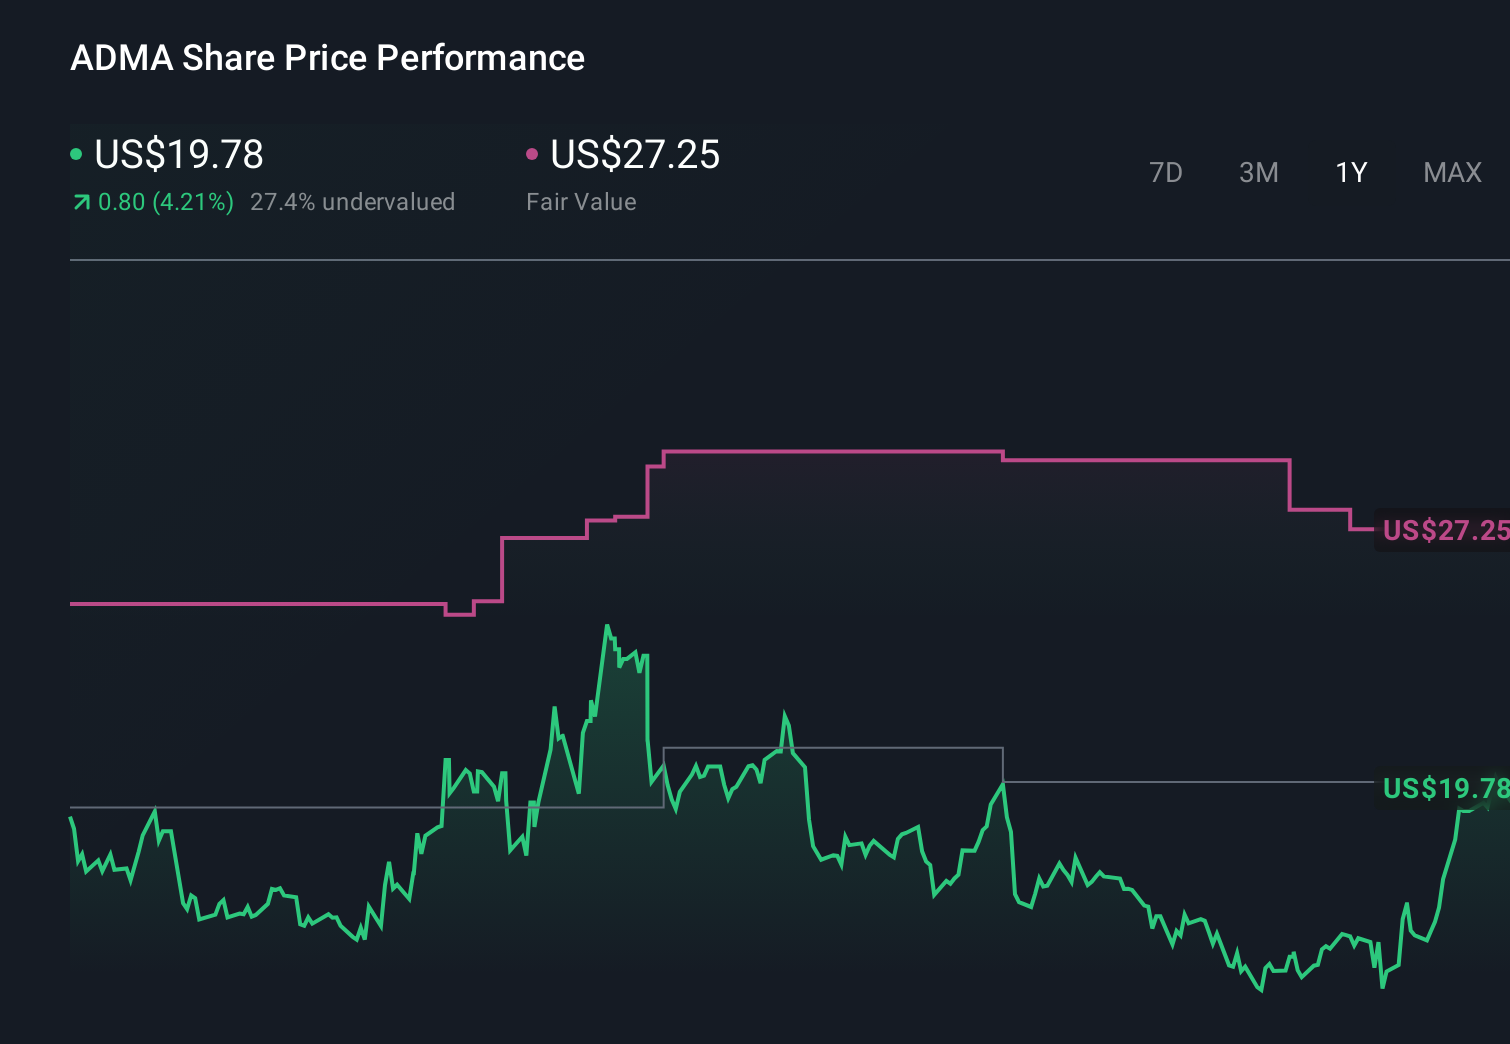Click the 0.80 (4.21%) change value
The height and width of the screenshot is (1044, 1510).
165,202
